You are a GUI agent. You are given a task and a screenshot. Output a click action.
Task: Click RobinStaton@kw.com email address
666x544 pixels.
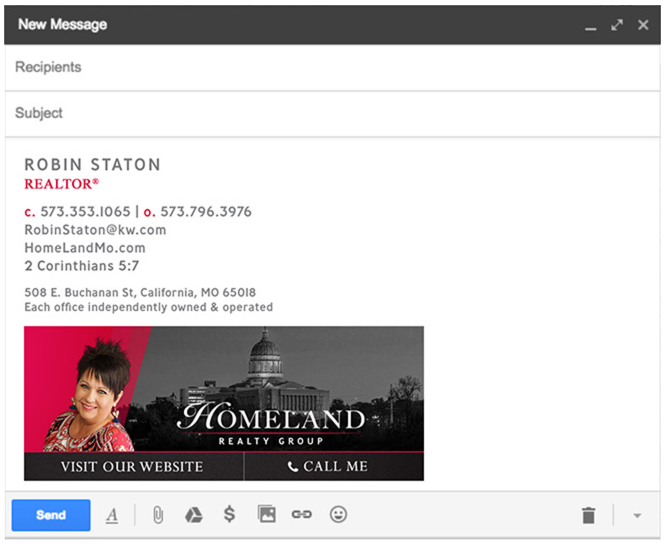95,230
